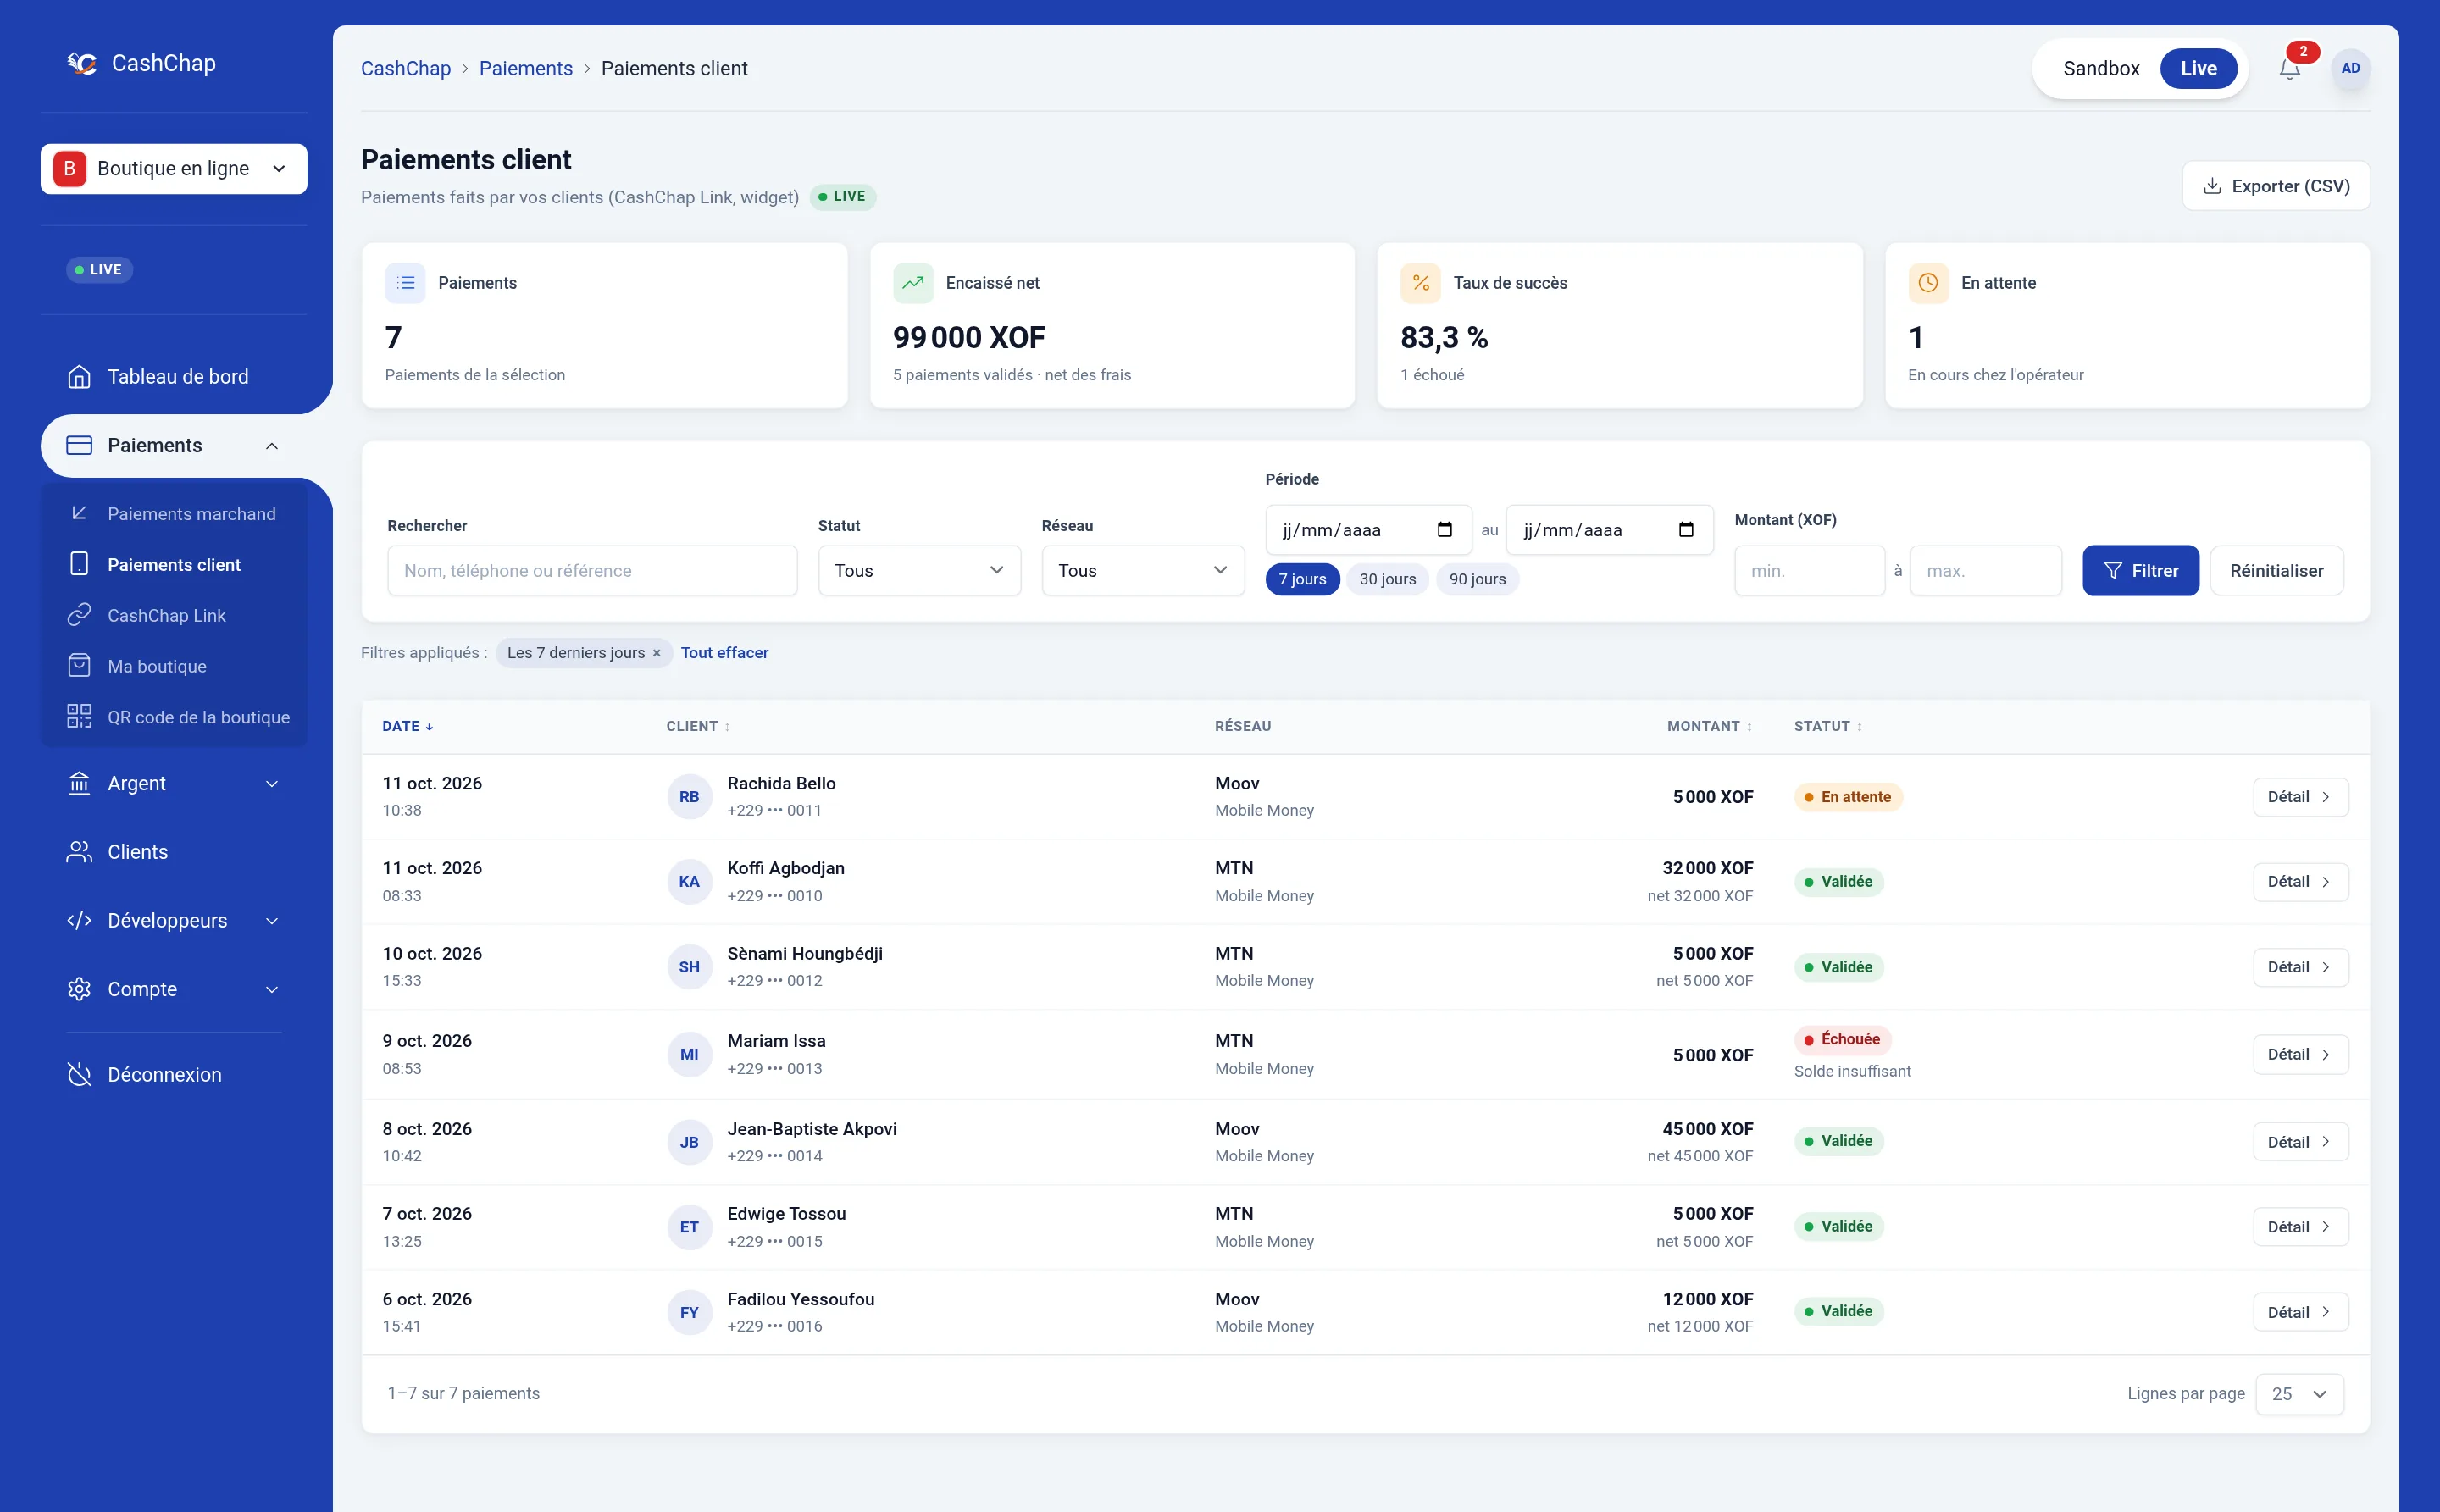Screen dimensions: 2440x1512
Task: Open the notifications bell icon
Action: [2289, 68]
